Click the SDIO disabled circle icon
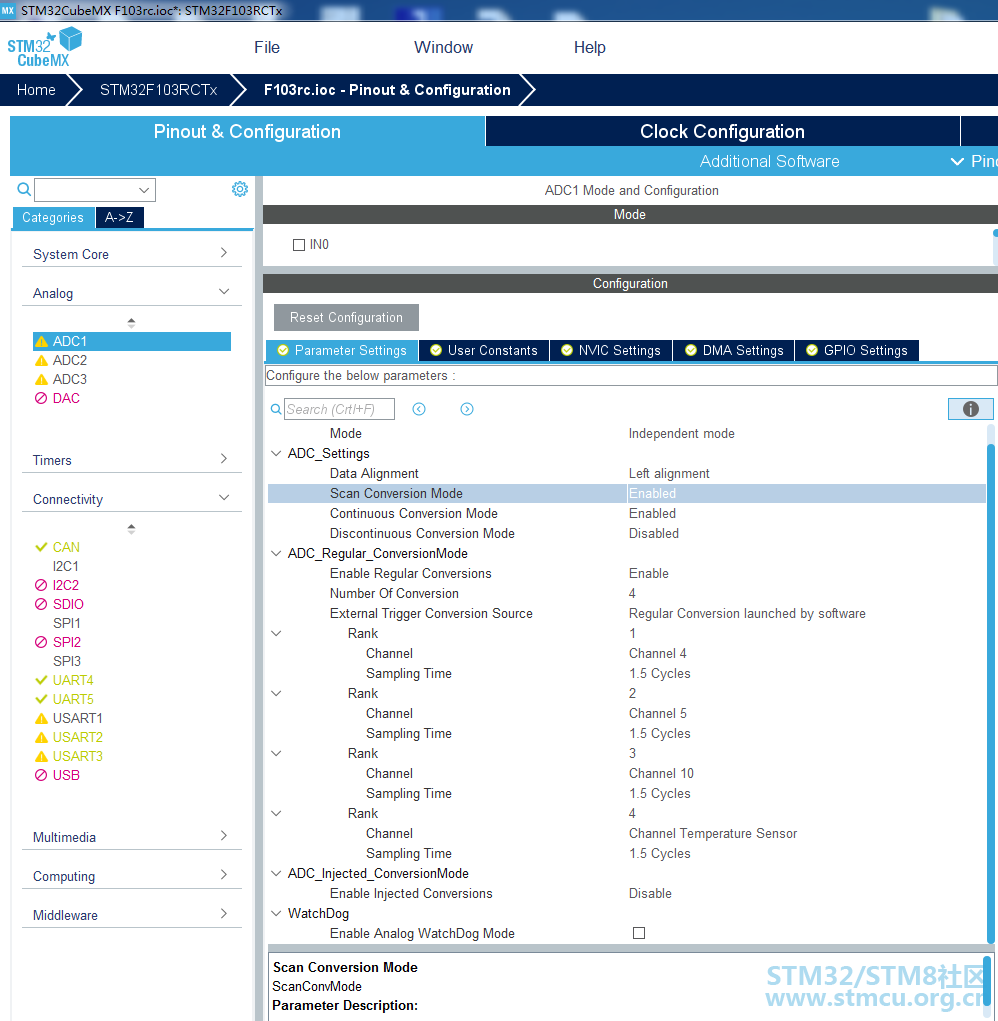 click(41, 604)
